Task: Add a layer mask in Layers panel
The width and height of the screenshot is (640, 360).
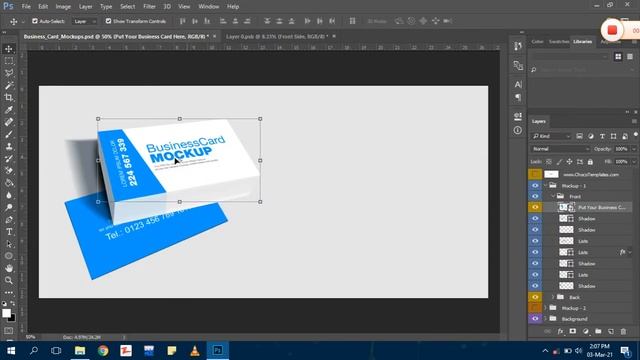Action: coord(573,331)
